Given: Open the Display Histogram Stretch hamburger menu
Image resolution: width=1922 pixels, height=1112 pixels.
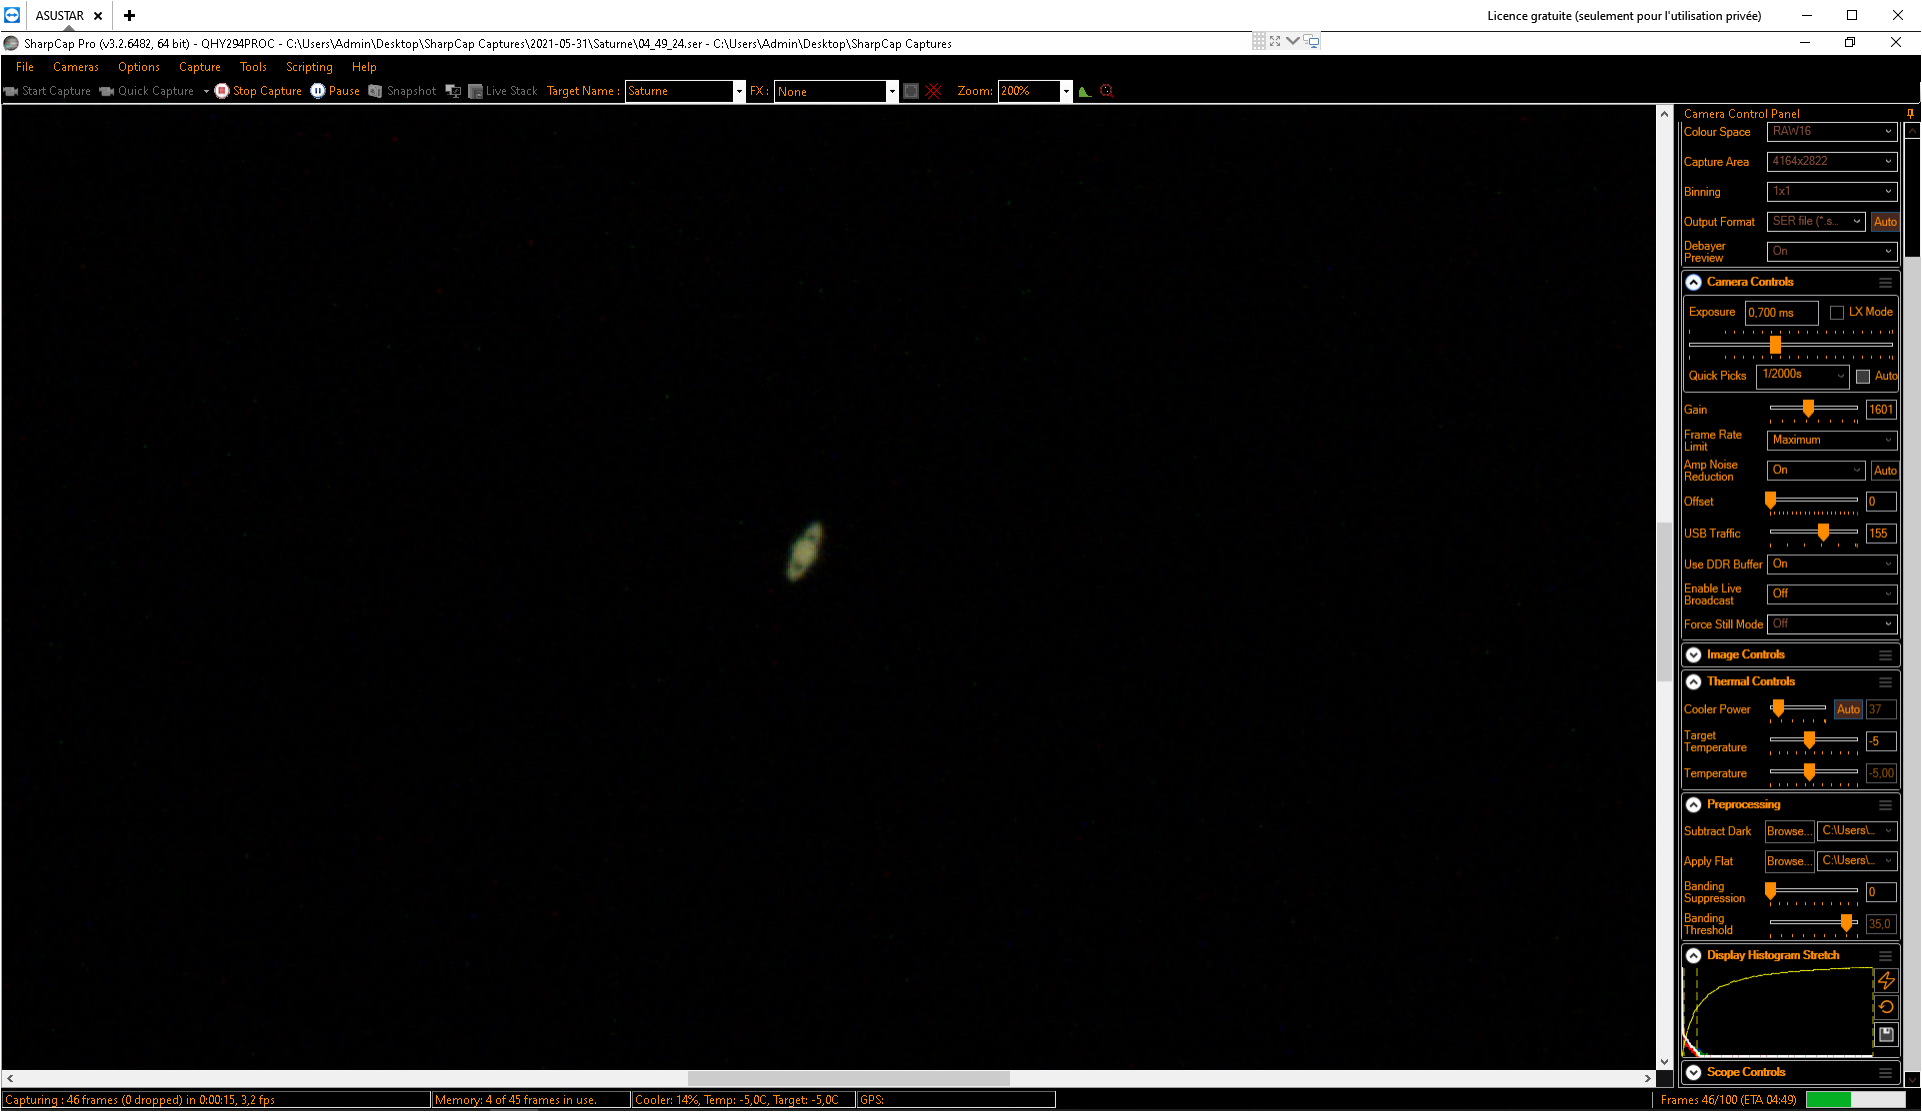Looking at the screenshot, I should coord(1885,956).
